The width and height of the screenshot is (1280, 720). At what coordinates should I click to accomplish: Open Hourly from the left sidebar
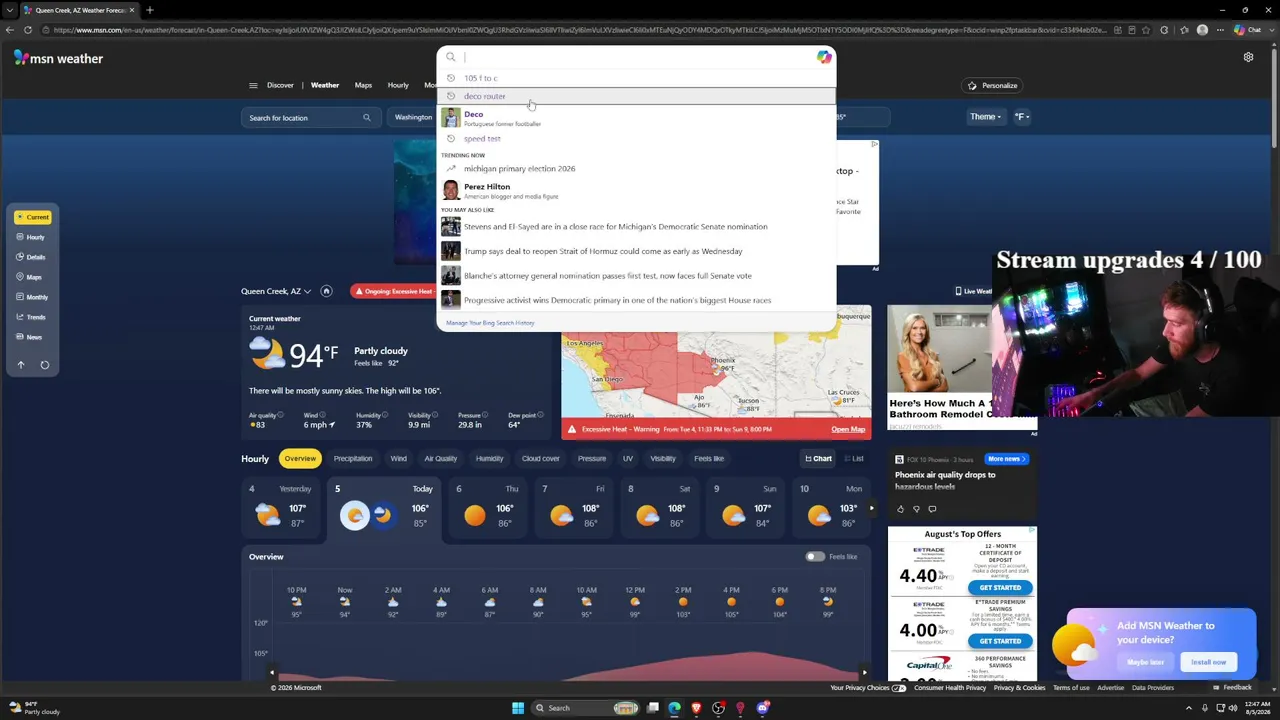(x=31, y=237)
